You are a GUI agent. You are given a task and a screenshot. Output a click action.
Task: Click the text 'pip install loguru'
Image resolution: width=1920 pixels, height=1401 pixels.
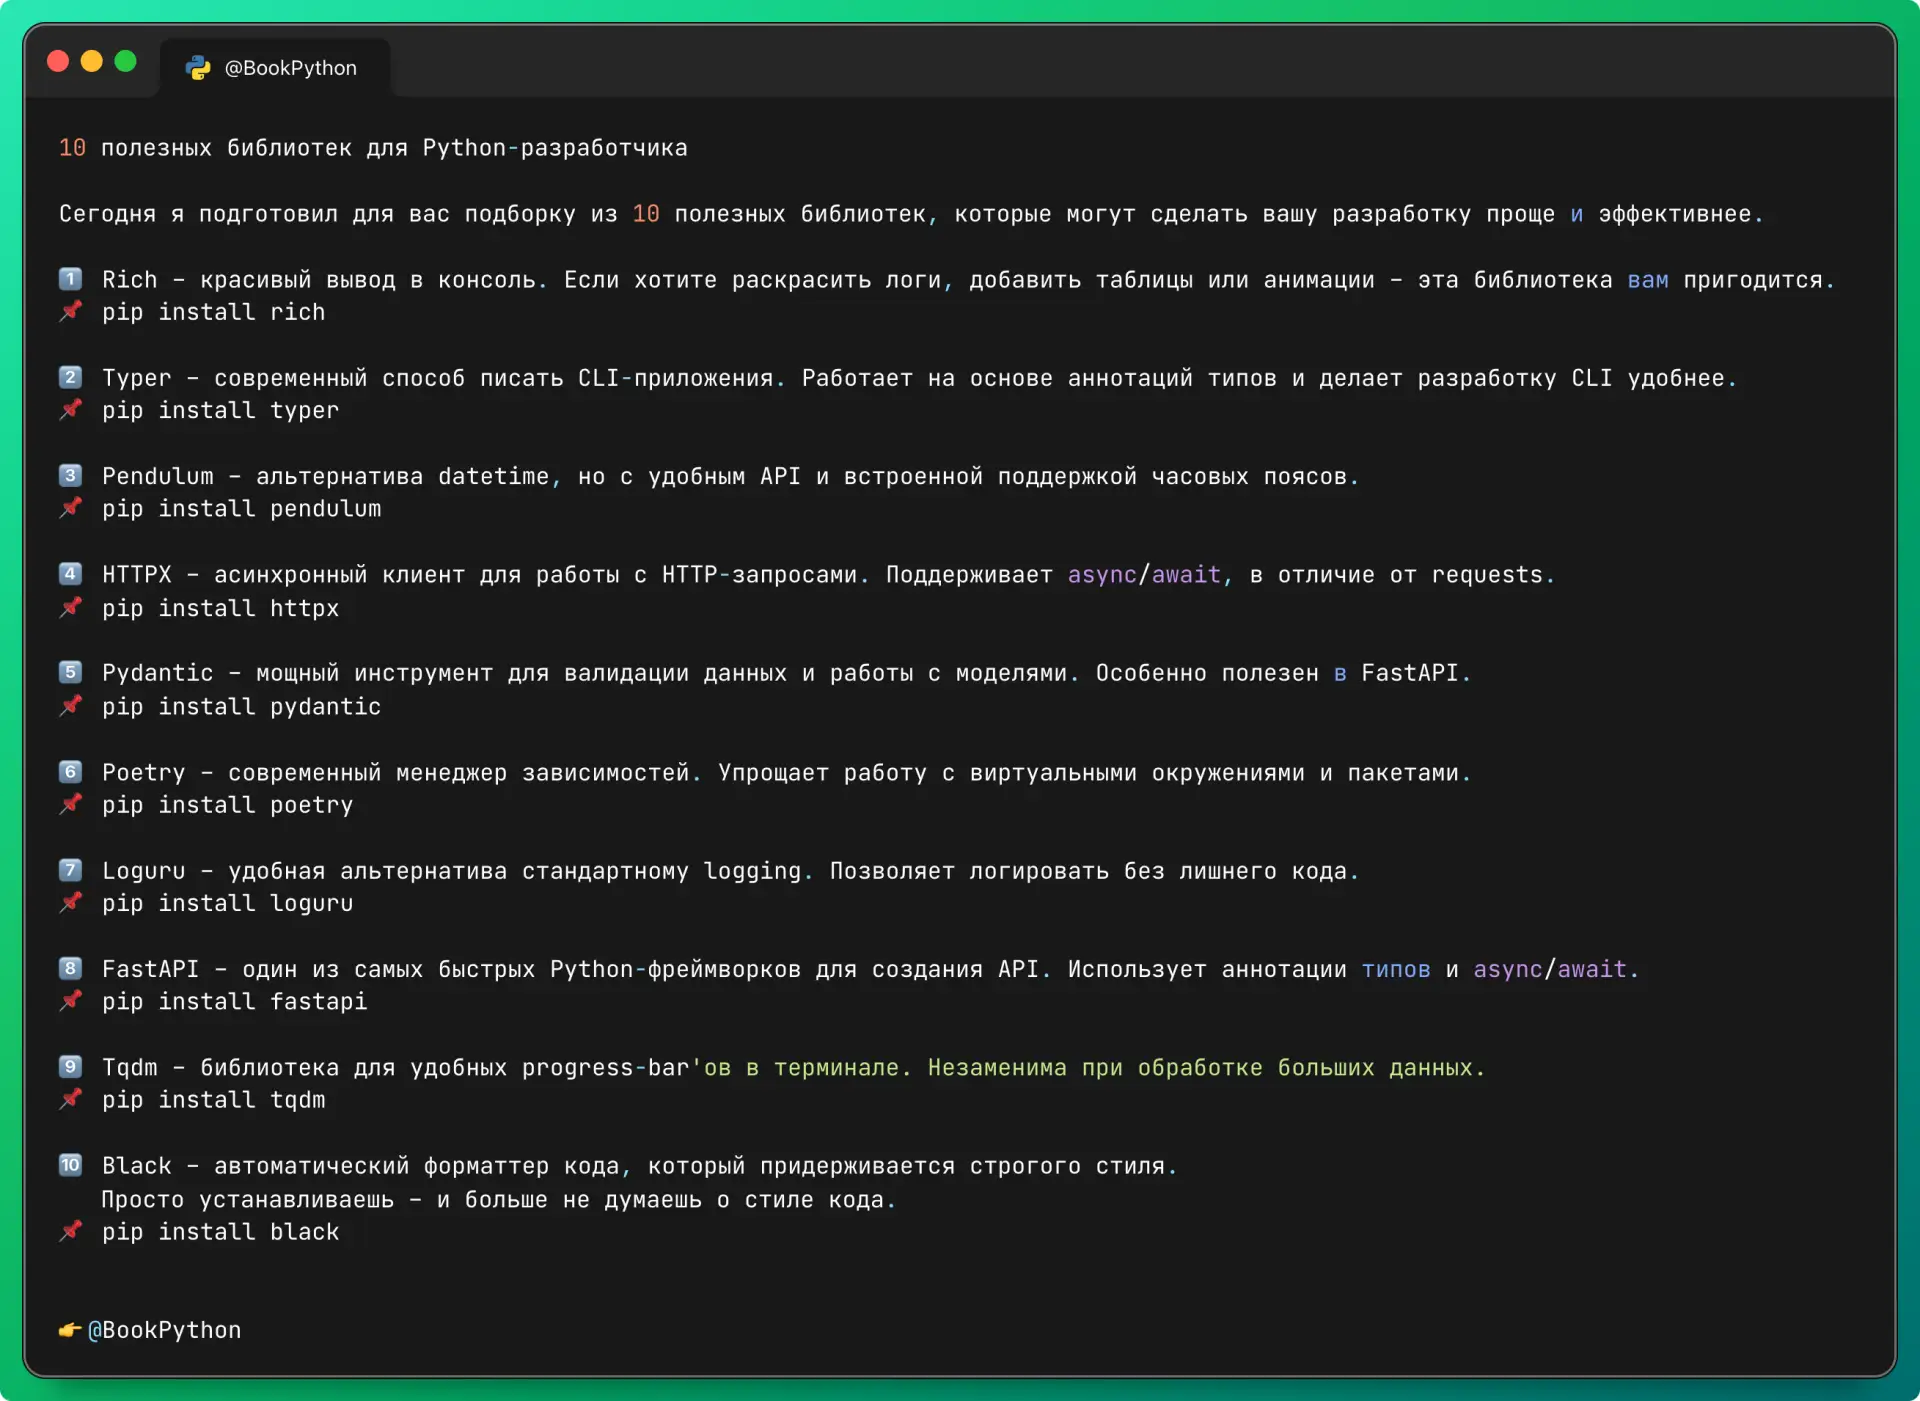228,903
